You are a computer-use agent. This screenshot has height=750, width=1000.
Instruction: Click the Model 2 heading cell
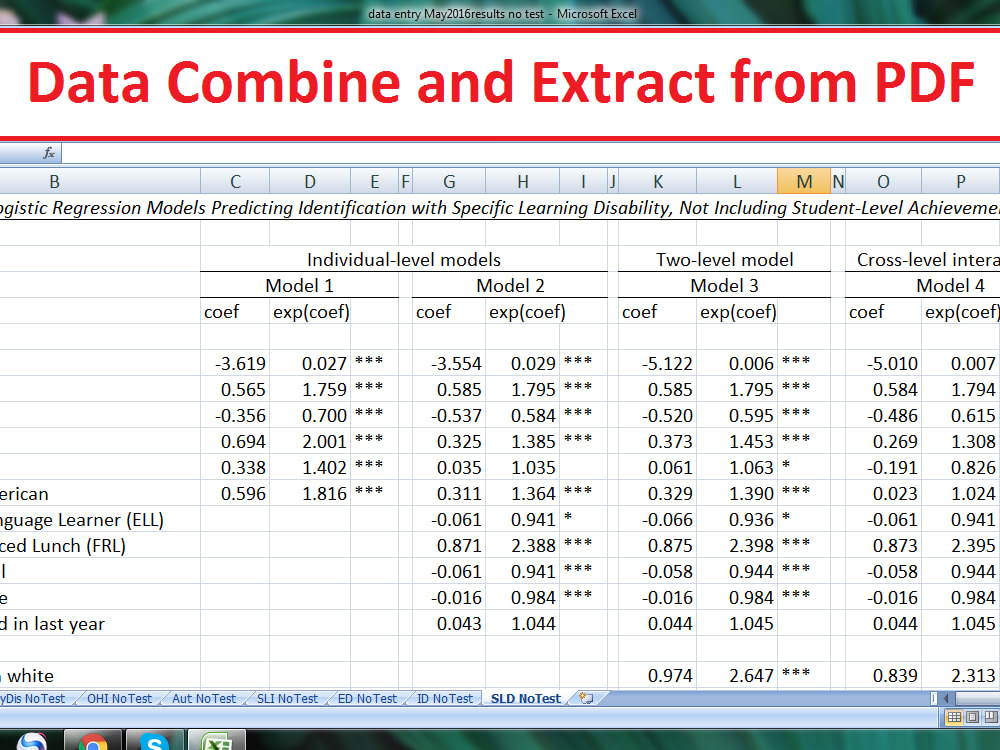(x=510, y=286)
